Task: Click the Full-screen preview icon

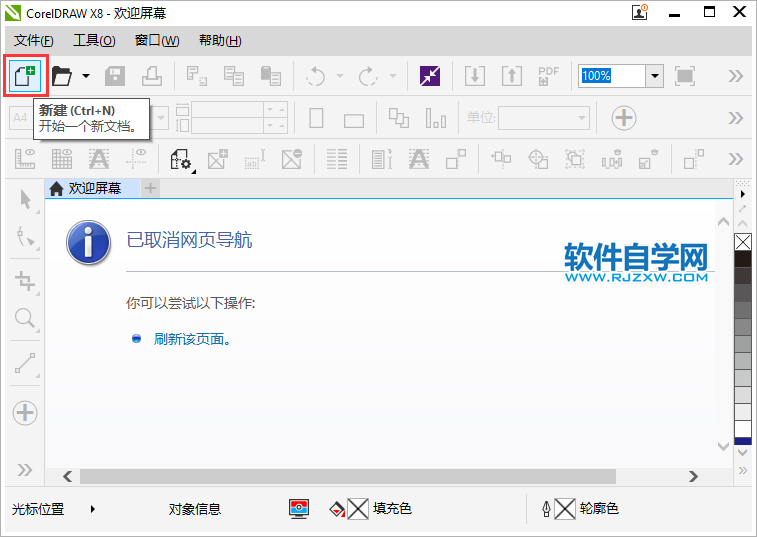Action: 685,76
